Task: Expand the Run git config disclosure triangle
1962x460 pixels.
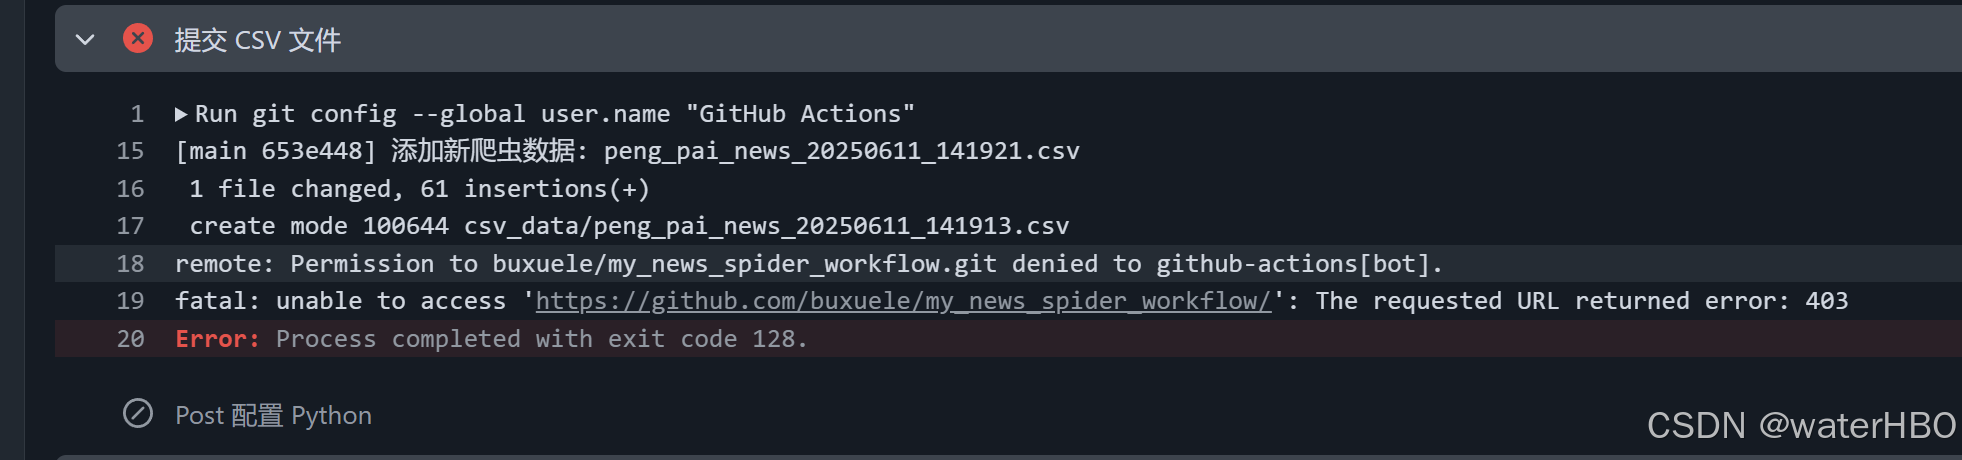Action: pos(181,114)
